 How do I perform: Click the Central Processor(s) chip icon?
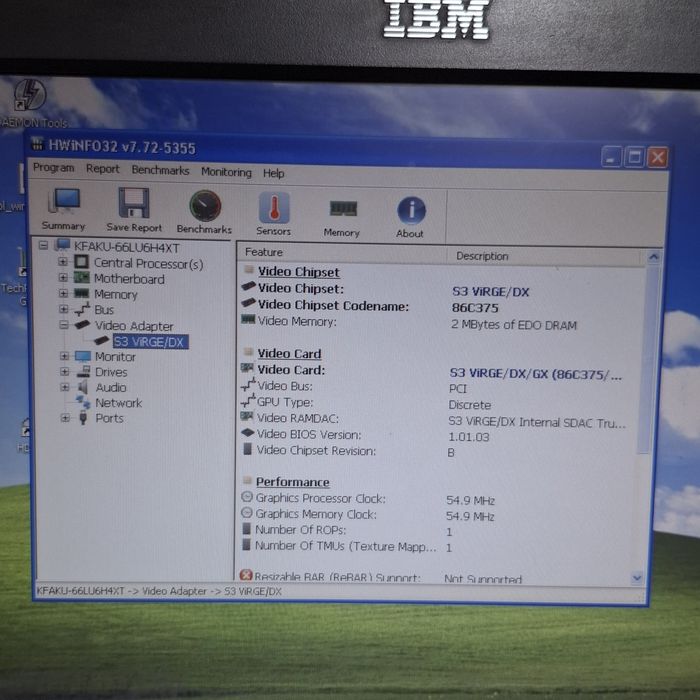pyautogui.click(x=81, y=262)
